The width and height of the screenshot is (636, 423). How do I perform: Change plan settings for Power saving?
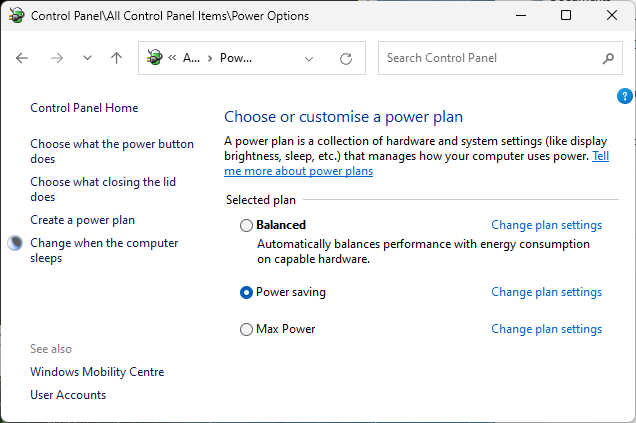(x=546, y=292)
